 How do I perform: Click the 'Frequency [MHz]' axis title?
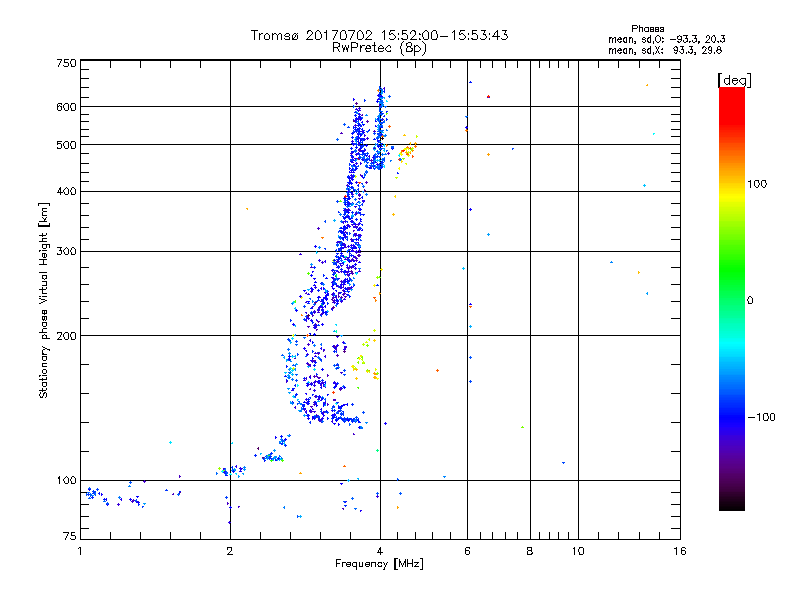point(379,564)
